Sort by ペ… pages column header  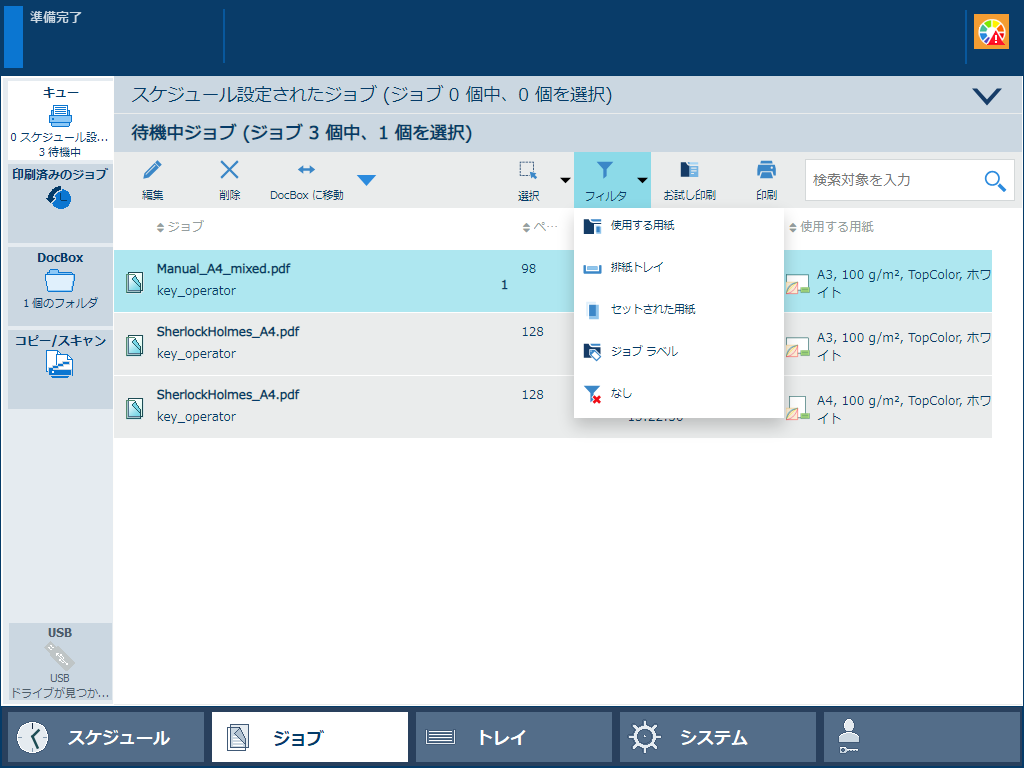(x=540, y=227)
